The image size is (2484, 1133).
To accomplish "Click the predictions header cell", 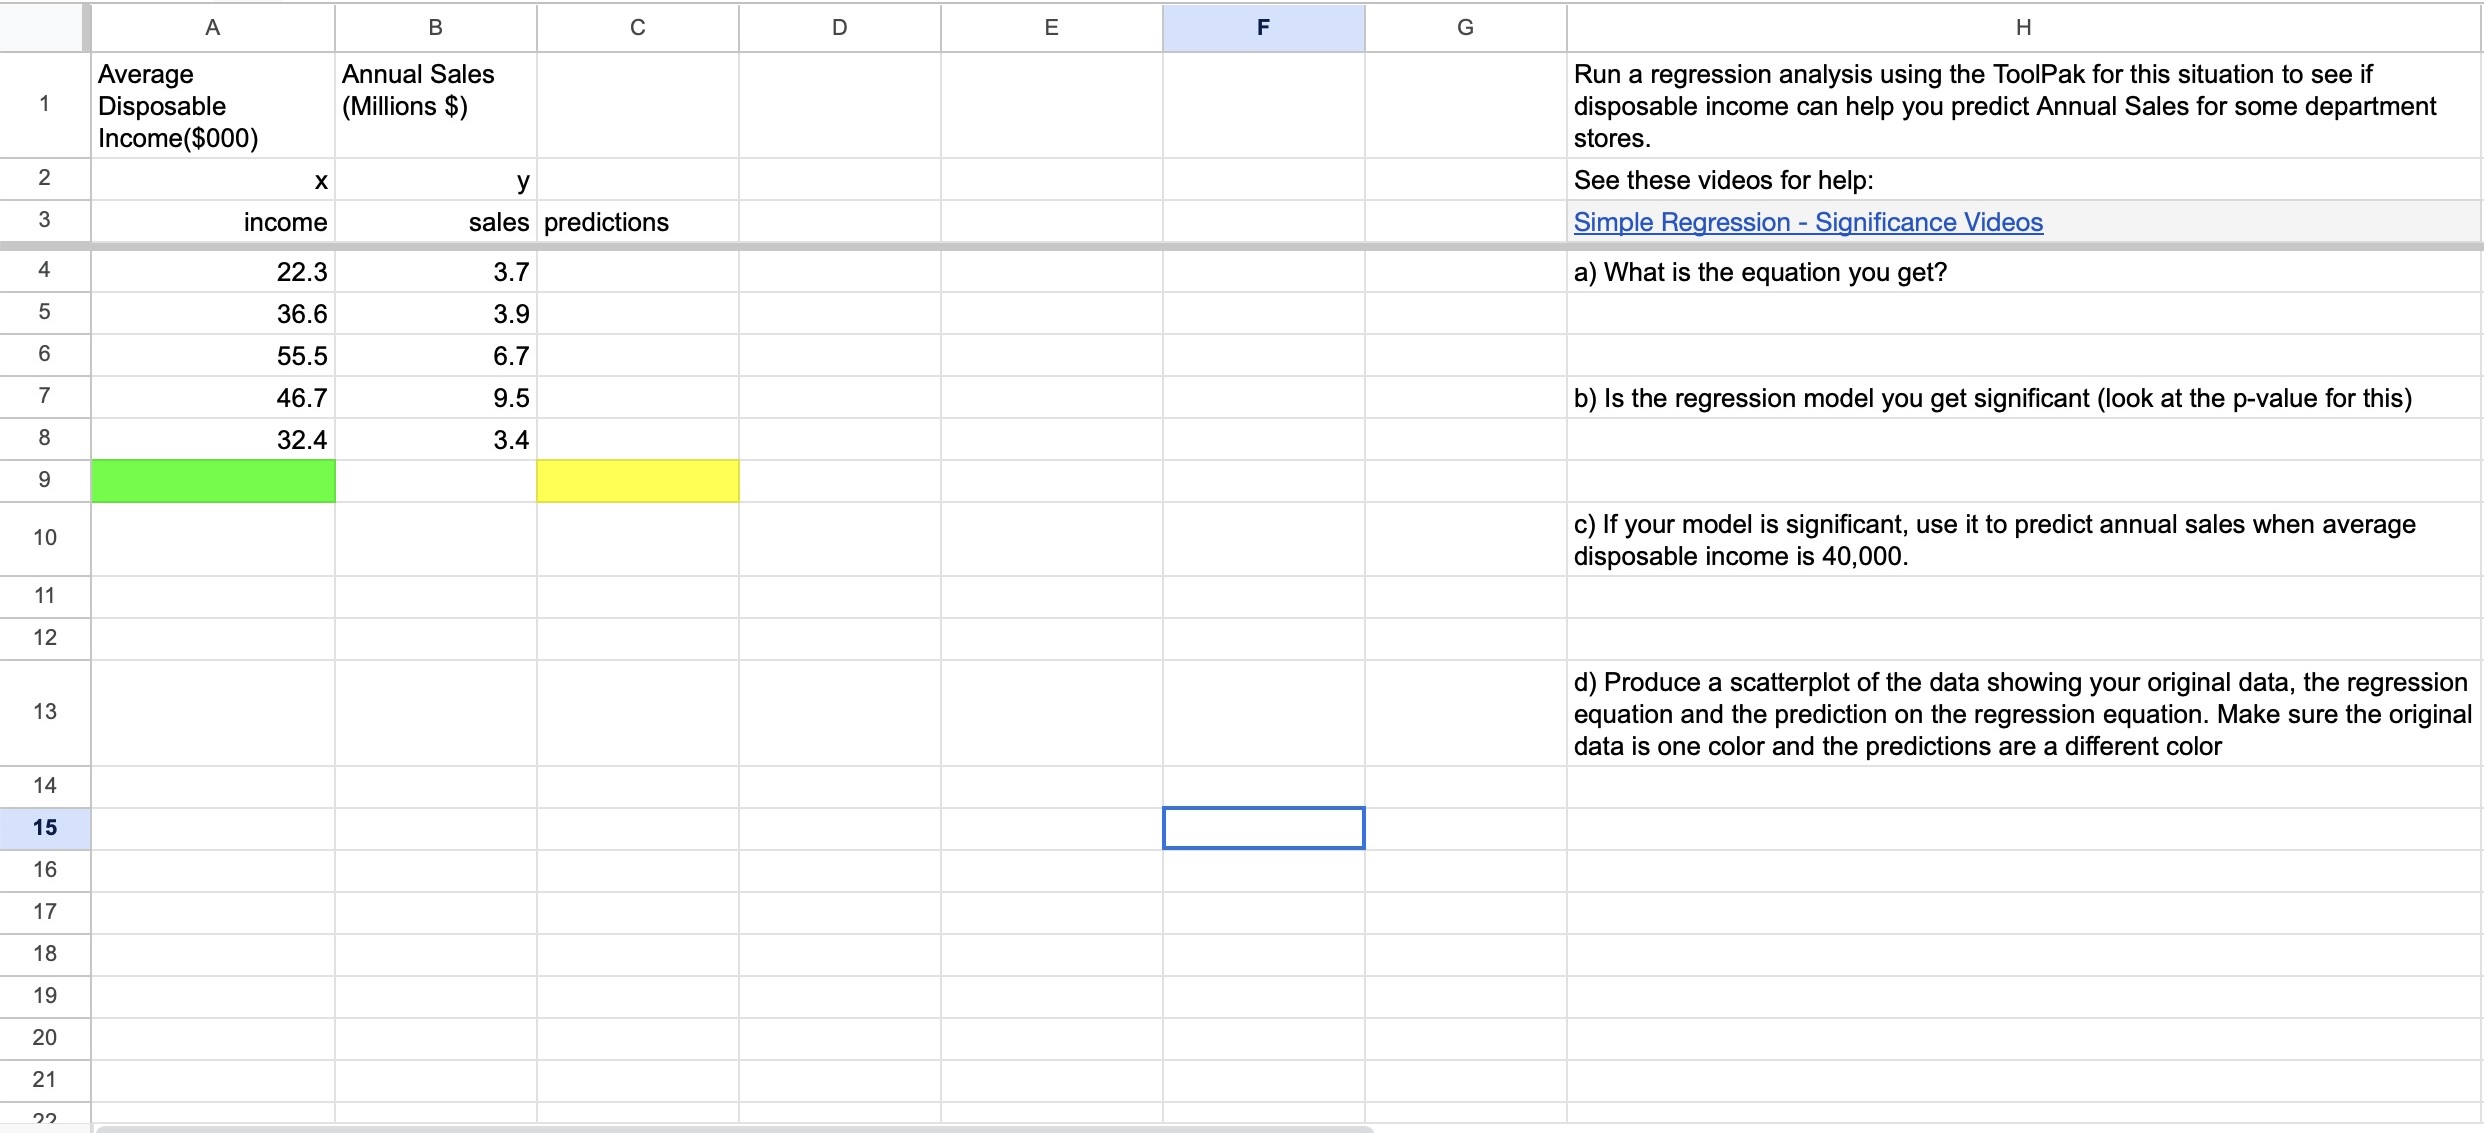I will (637, 222).
